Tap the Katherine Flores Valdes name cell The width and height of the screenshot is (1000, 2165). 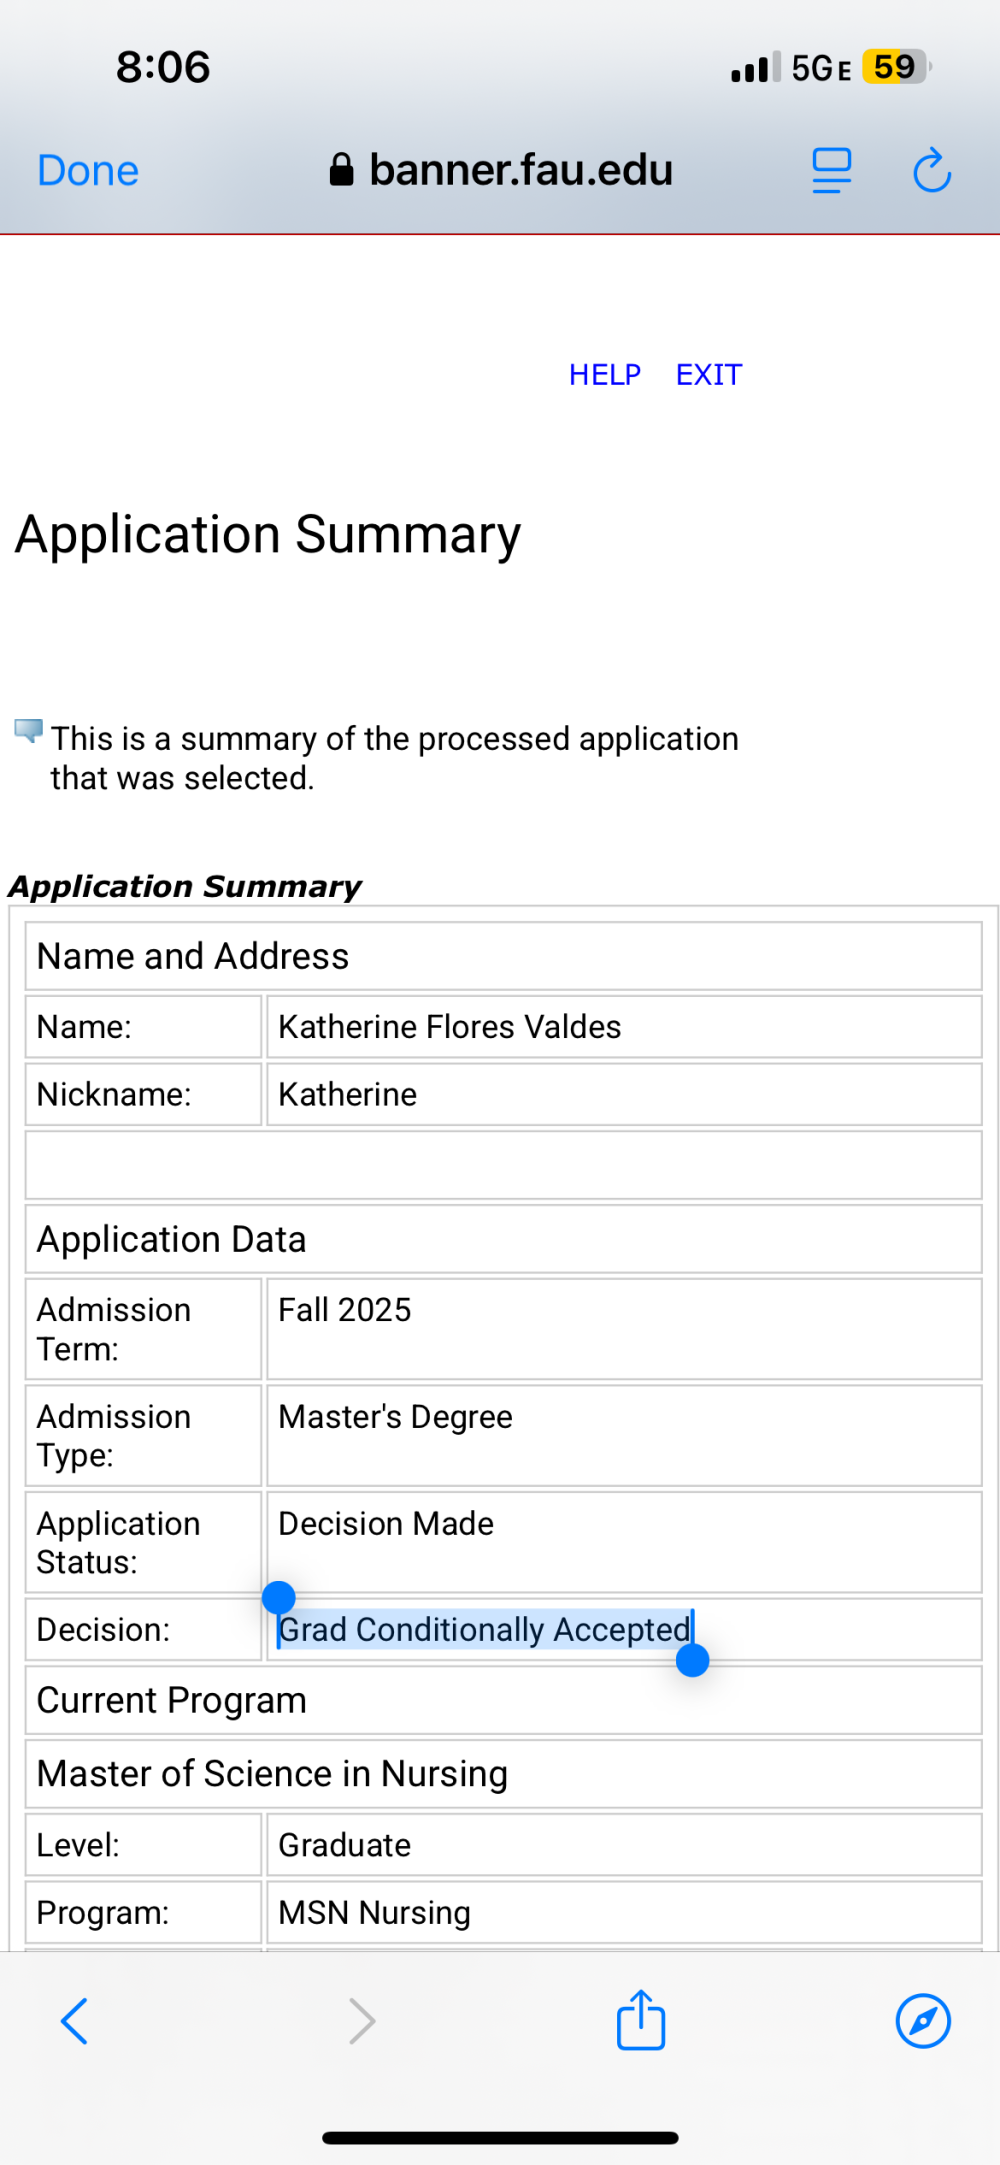click(624, 1027)
